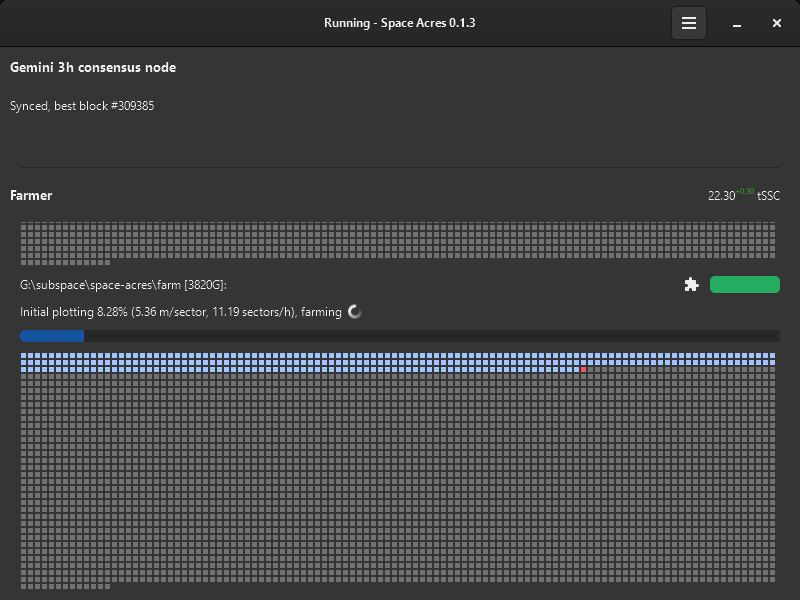Select the Farmer section heading
The image size is (800, 600).
pyautogui.click(x=31, y=196)
